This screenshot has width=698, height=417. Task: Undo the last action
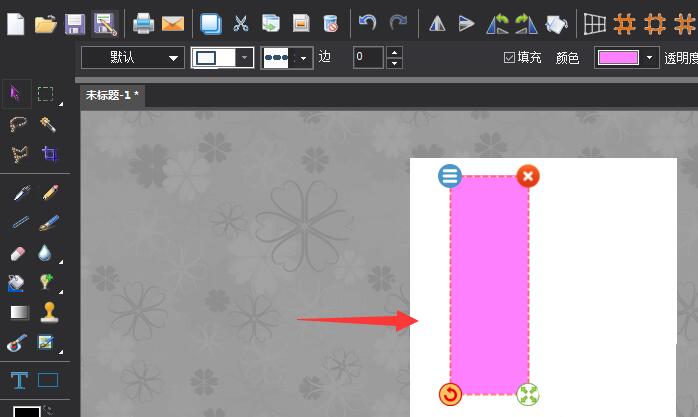pyautogui.click(x=368, y=22)
